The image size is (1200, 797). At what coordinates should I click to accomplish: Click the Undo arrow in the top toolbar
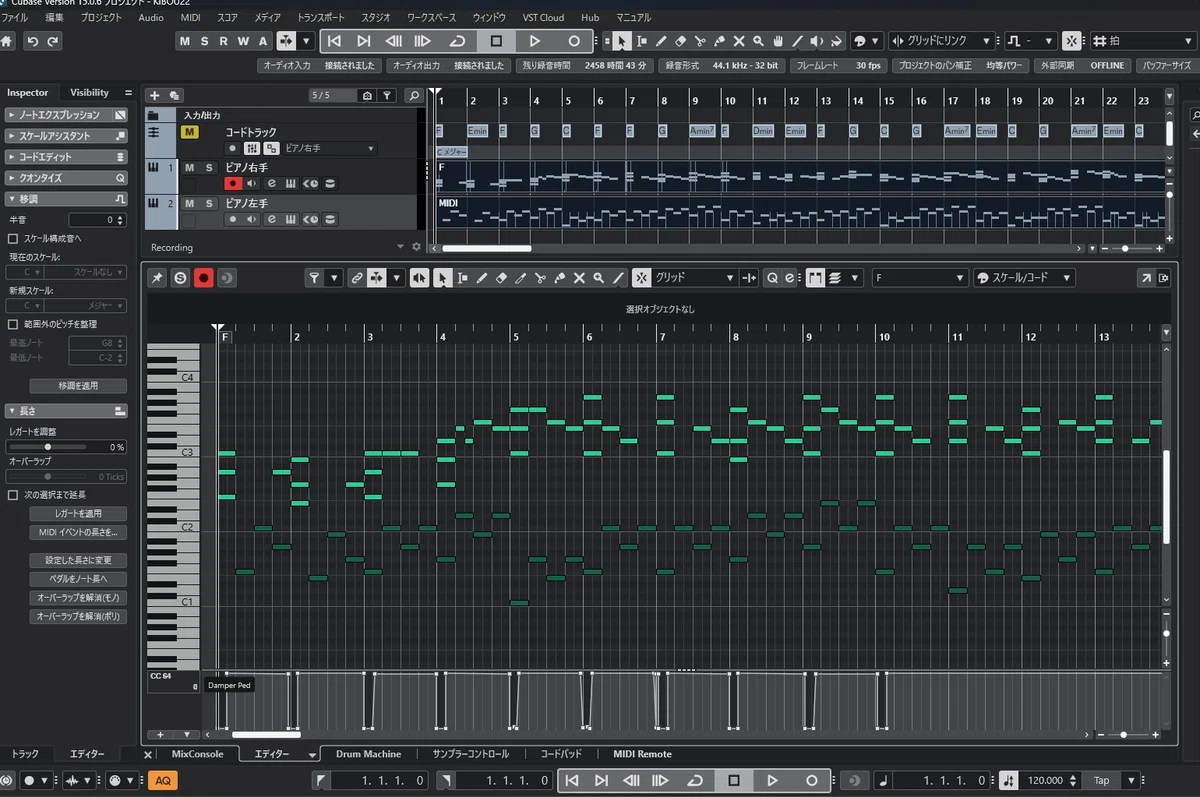click(33, 41)
